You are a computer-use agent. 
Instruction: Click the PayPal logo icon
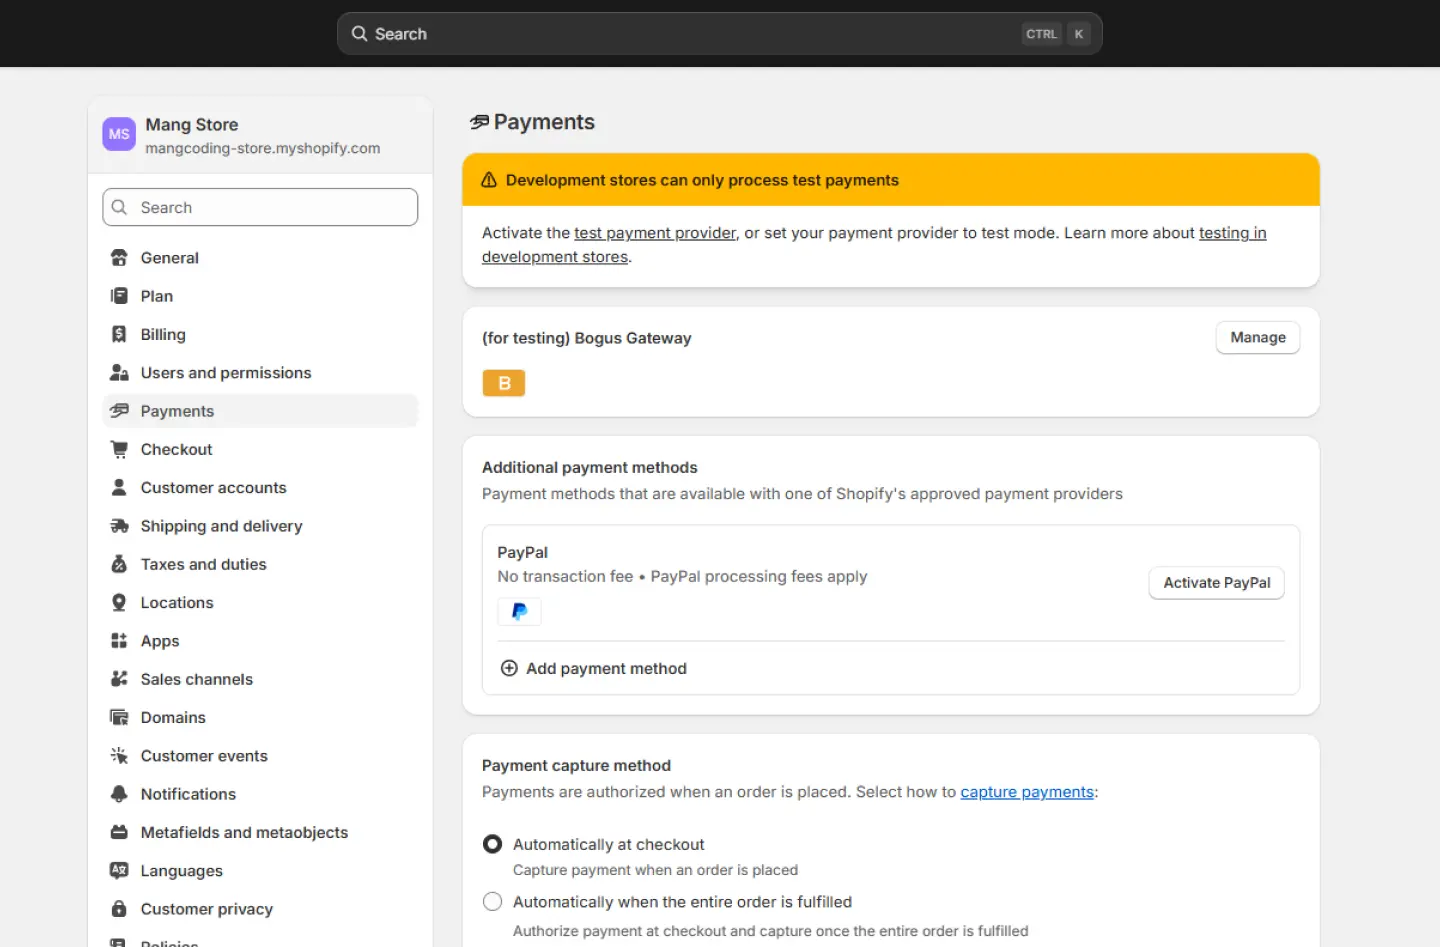coord(519,611)
